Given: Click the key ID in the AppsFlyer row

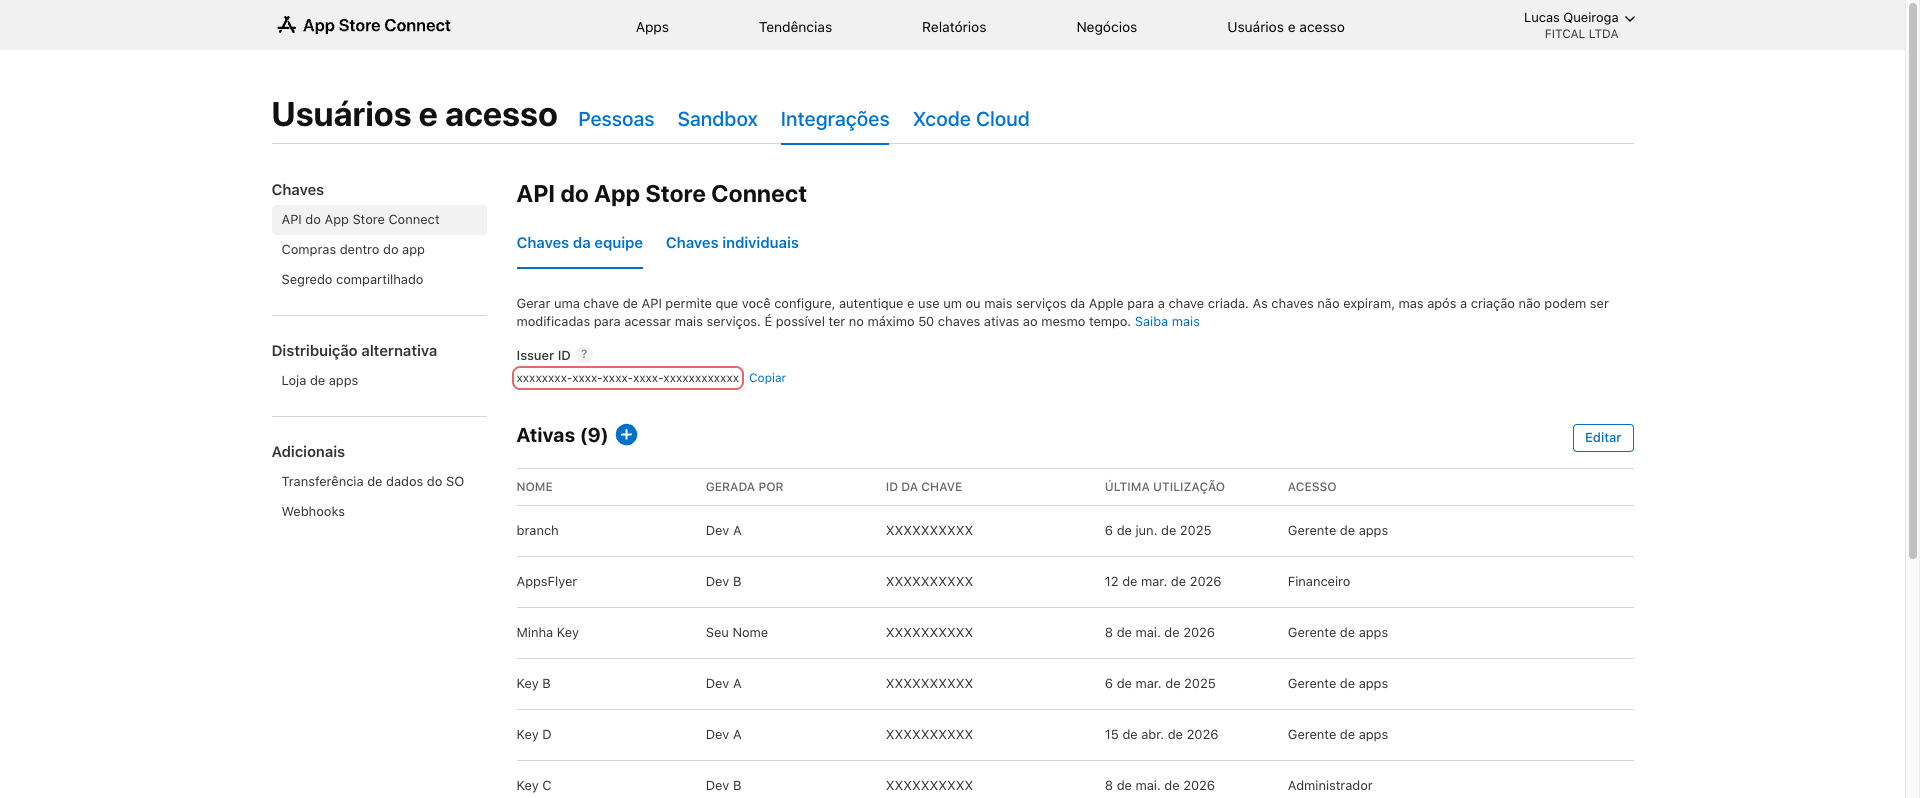Looking at the screenshot, I should coord(930,582).
